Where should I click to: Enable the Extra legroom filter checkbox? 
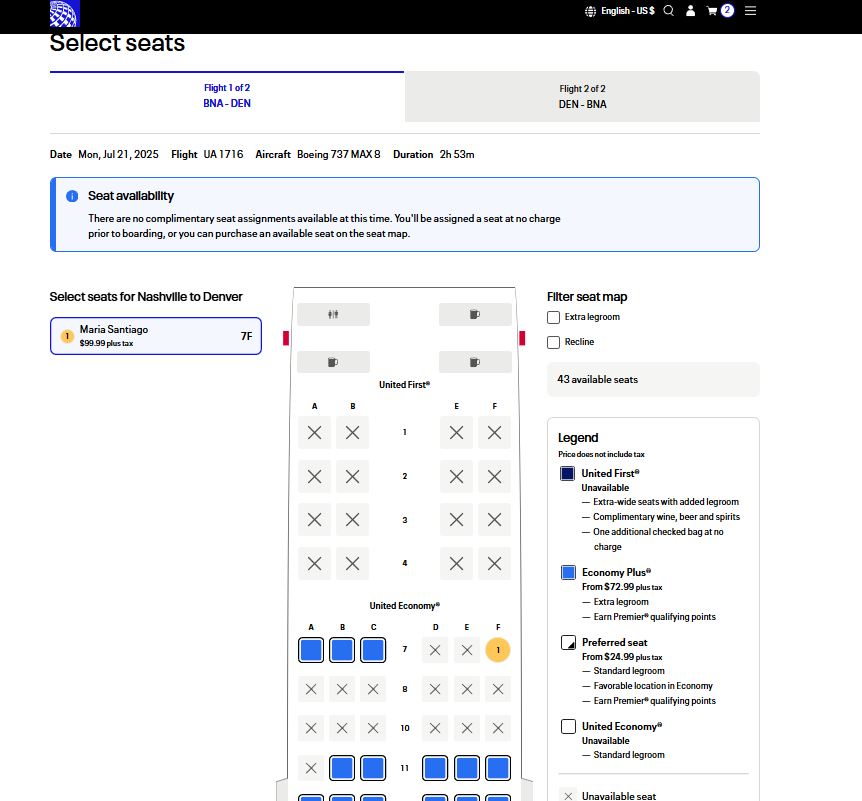[x=554, y=318]
